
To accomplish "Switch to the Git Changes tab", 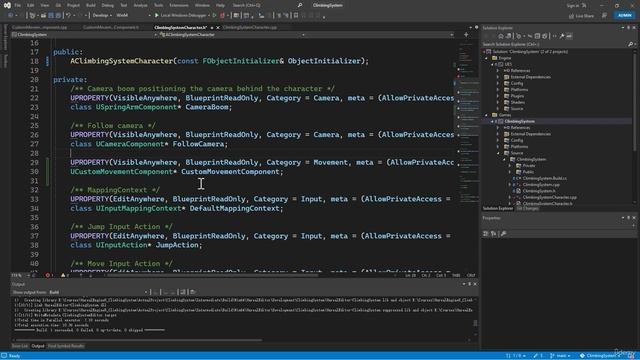I will [x=527, y=209].
